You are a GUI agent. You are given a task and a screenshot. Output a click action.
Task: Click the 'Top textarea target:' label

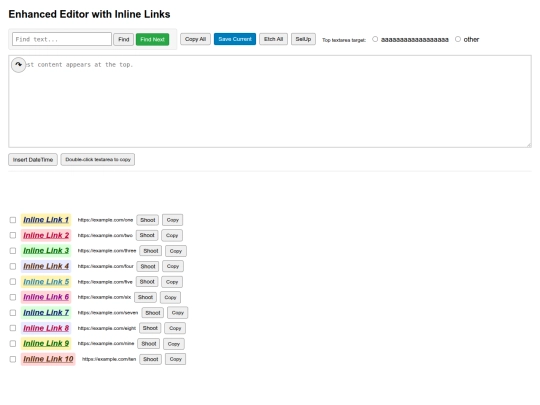(344, 40)
